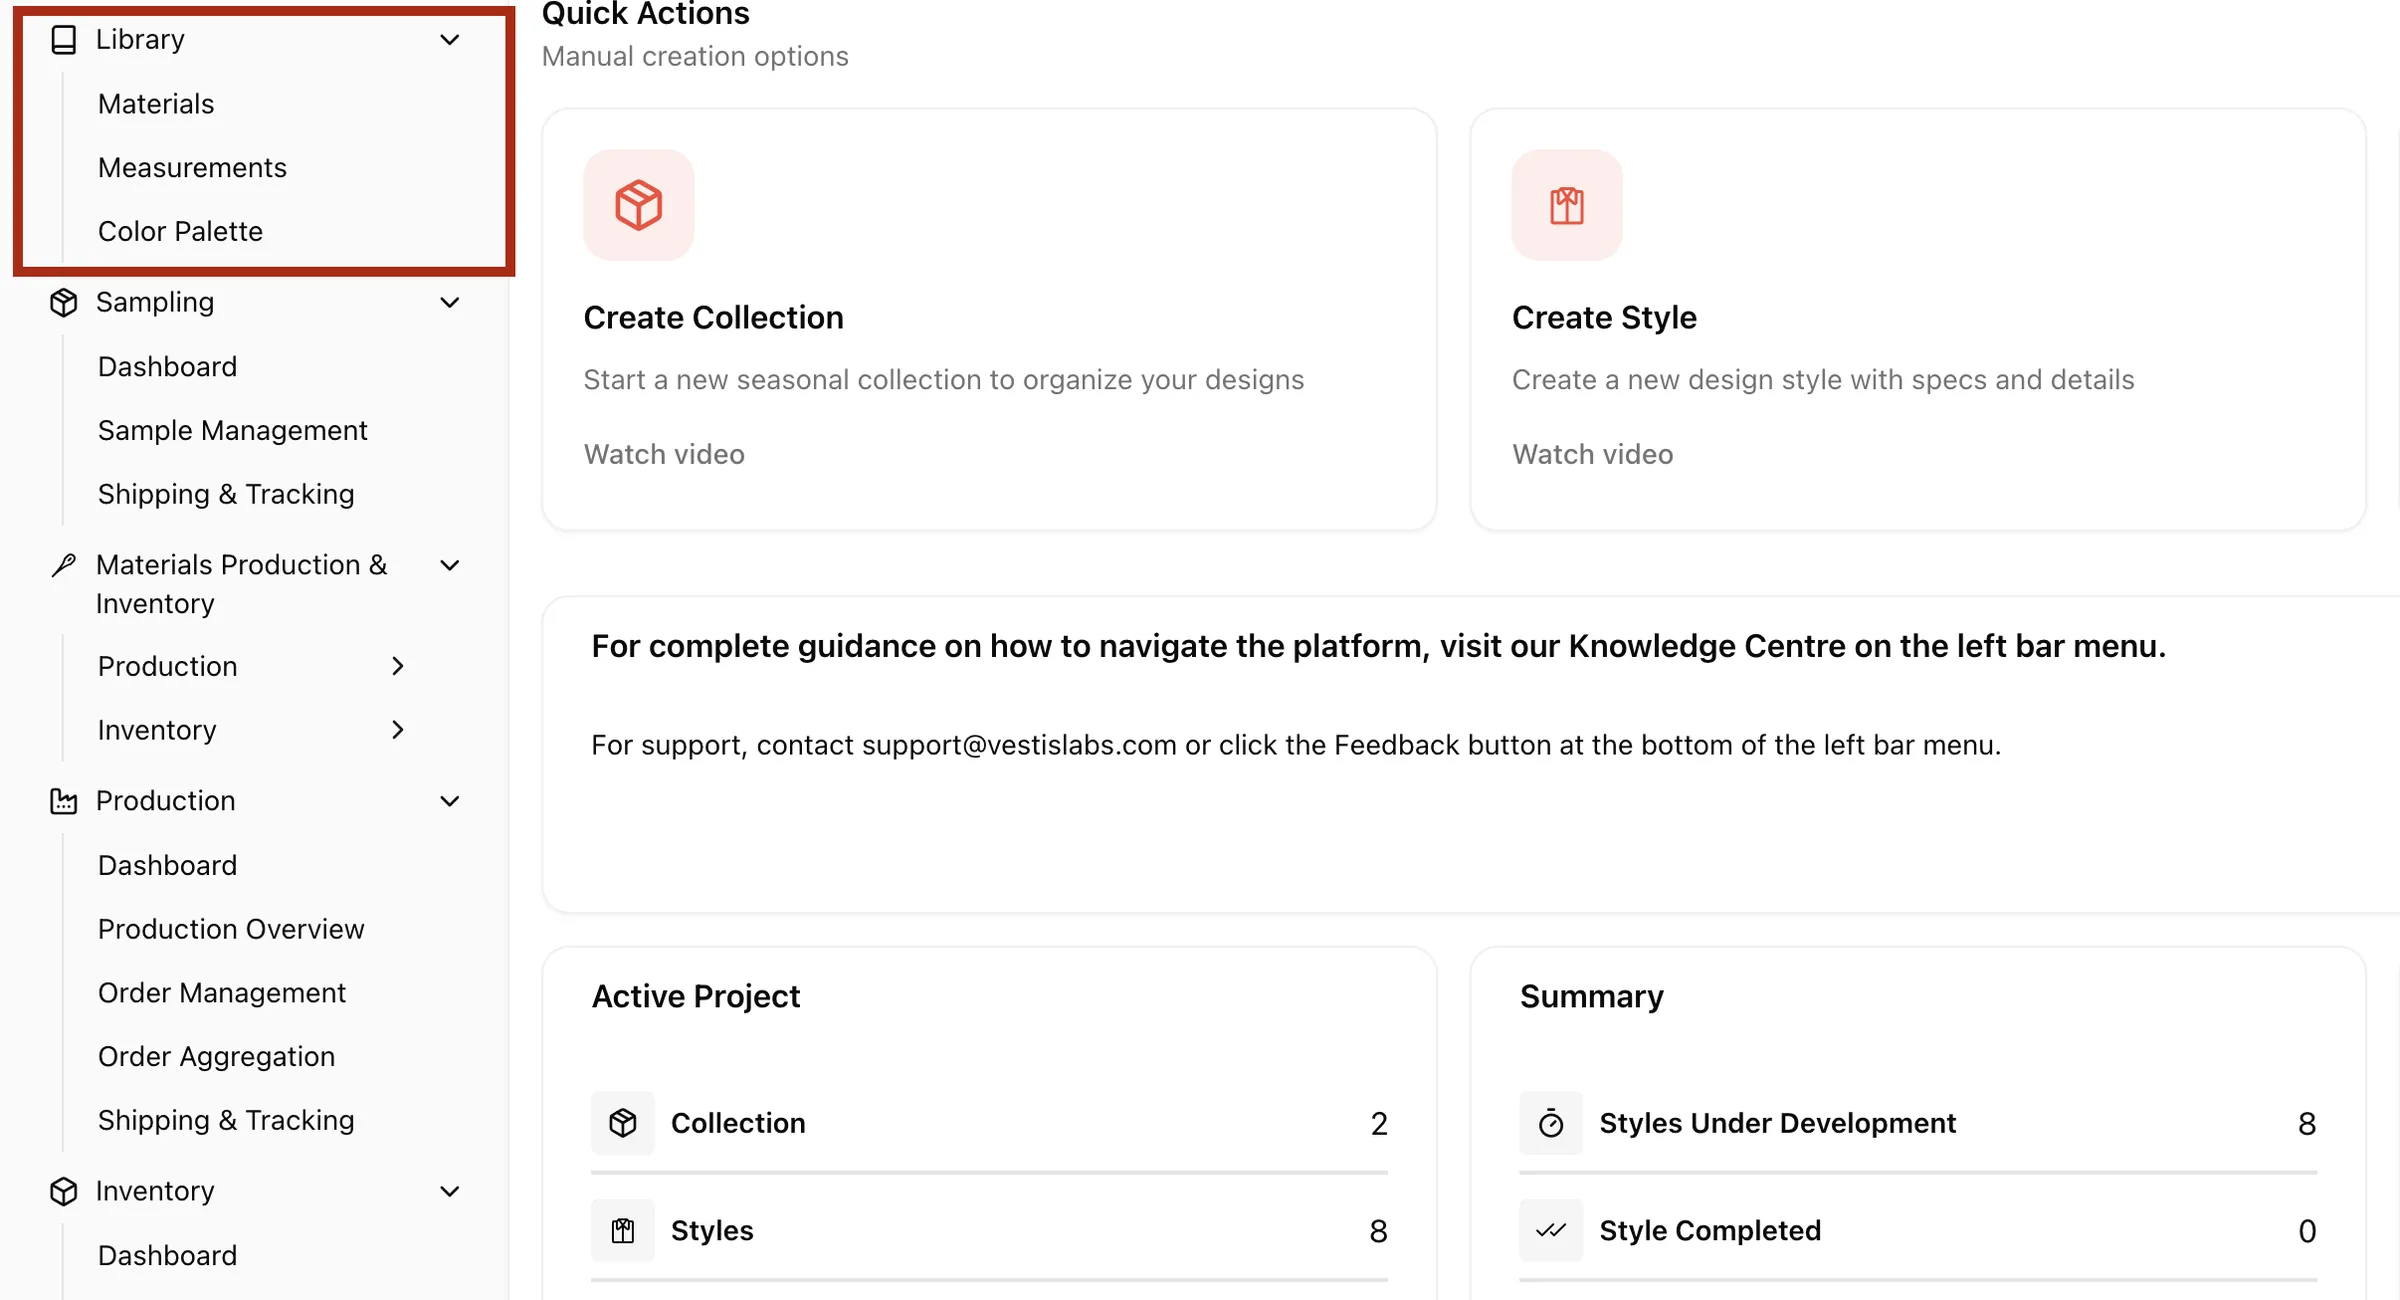
Task: Go to Order Aggregation
Action: click(216, 1057)
